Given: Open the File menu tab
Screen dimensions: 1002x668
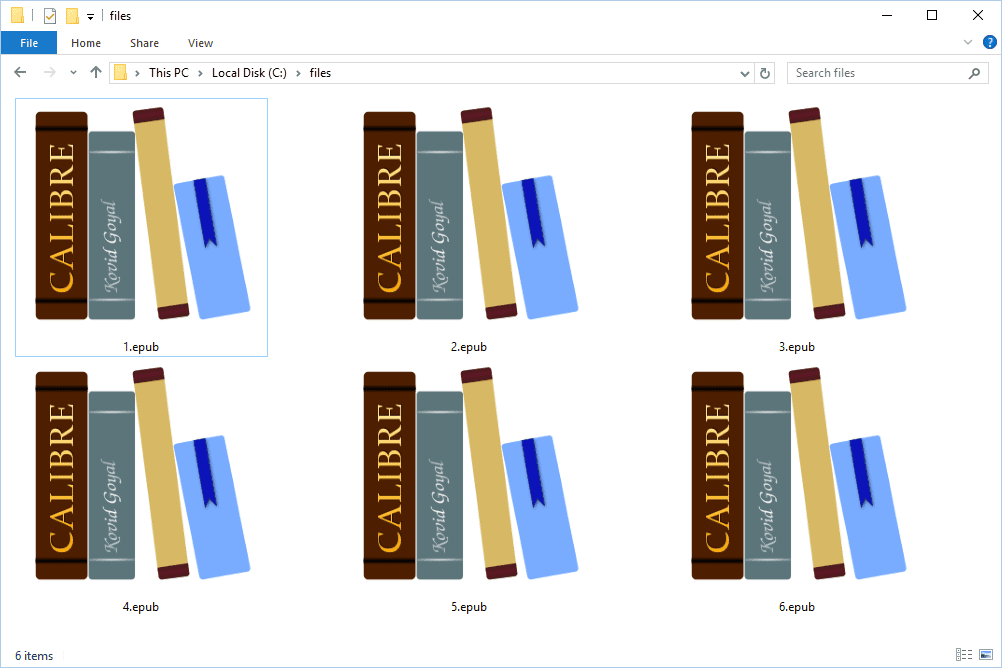Looking at the screenshot, I should (x=29, y=43).
